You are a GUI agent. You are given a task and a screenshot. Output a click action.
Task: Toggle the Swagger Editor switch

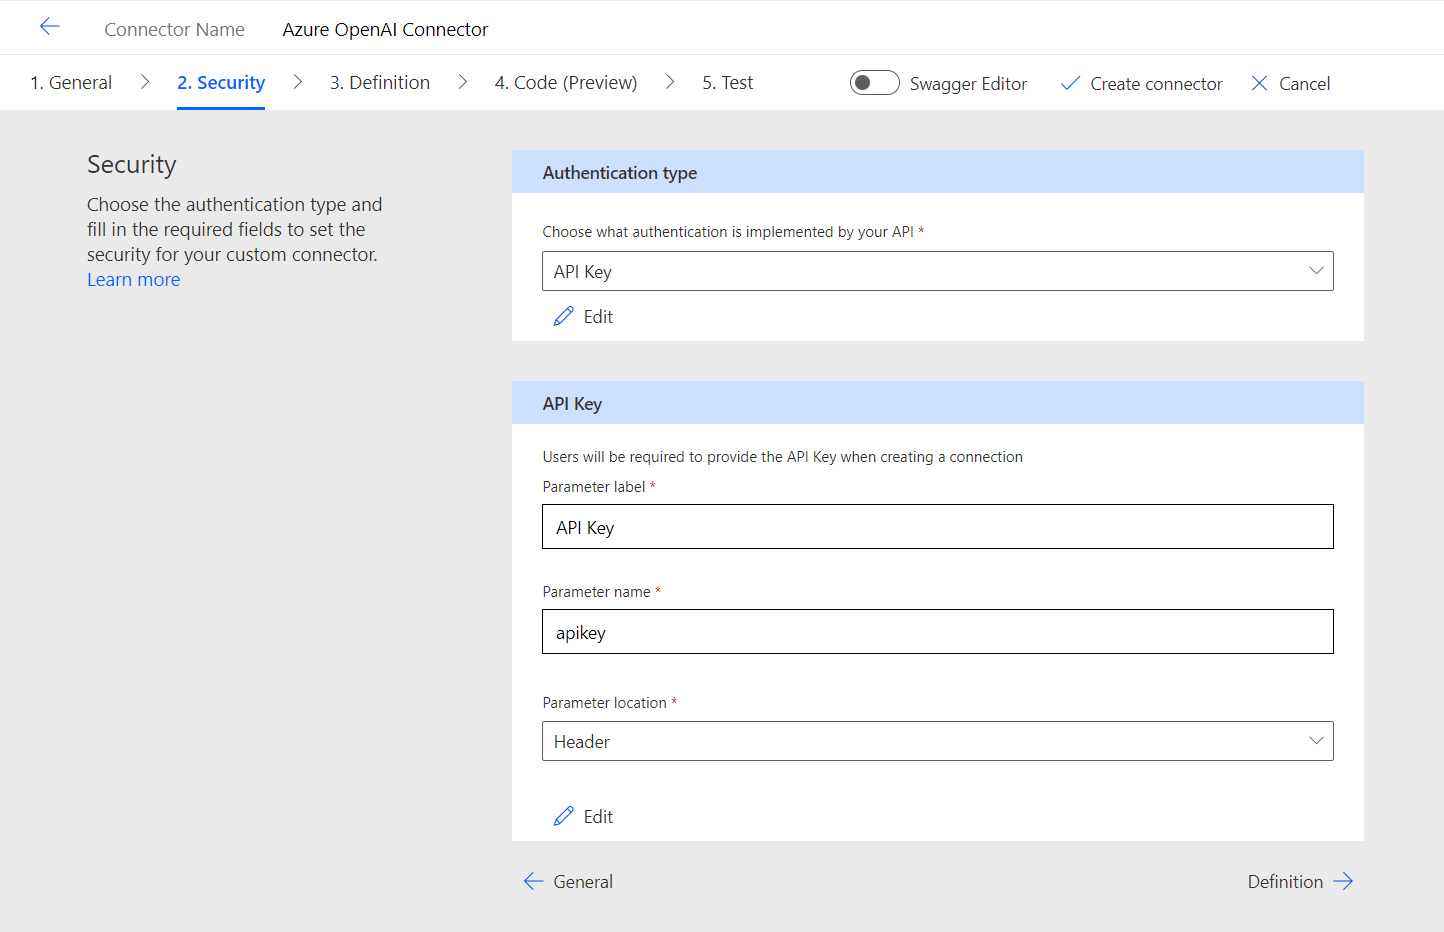pyautogui.click(x=874, y=83)
